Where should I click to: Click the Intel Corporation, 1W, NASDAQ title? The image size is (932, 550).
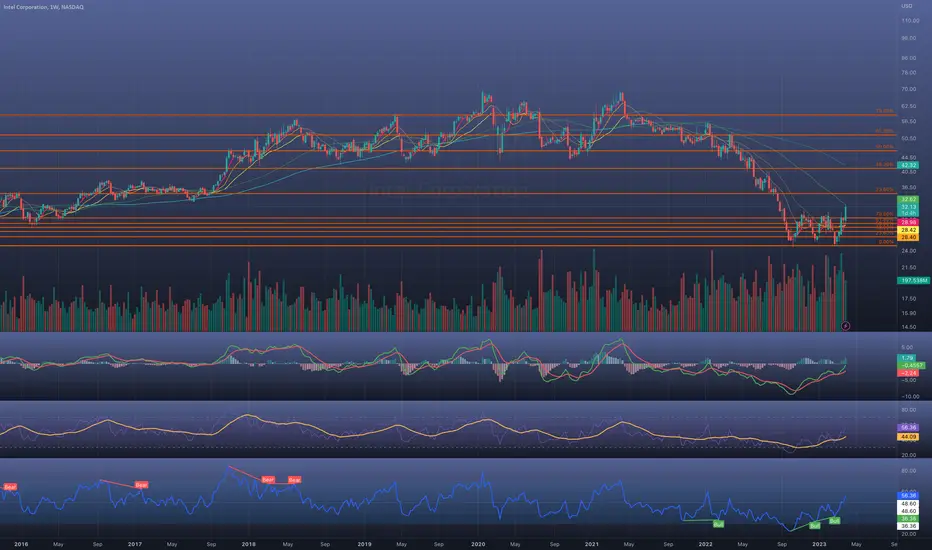(x=44, y=7)
